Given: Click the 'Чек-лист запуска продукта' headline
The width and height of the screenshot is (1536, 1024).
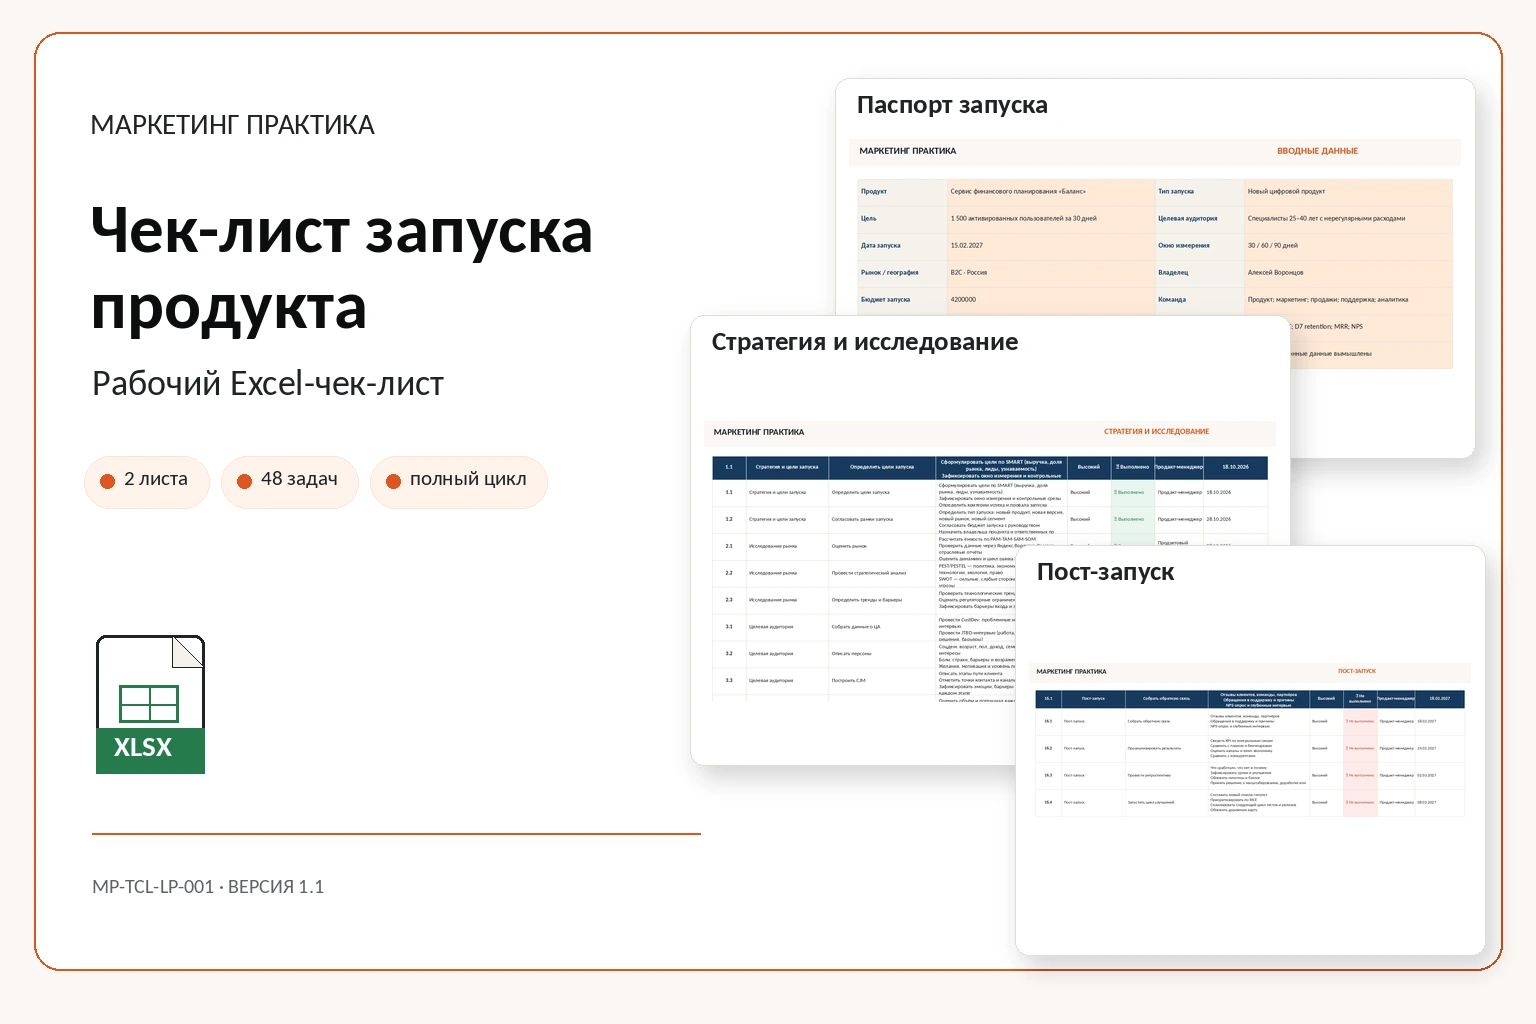Looking at the screenshot, I should point(342,268).
